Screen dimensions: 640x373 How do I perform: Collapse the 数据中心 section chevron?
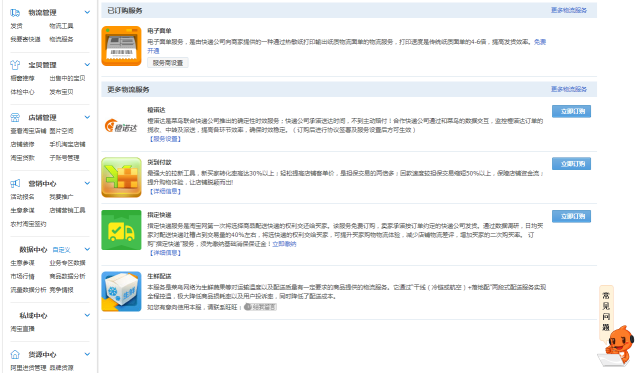point(87,249)
